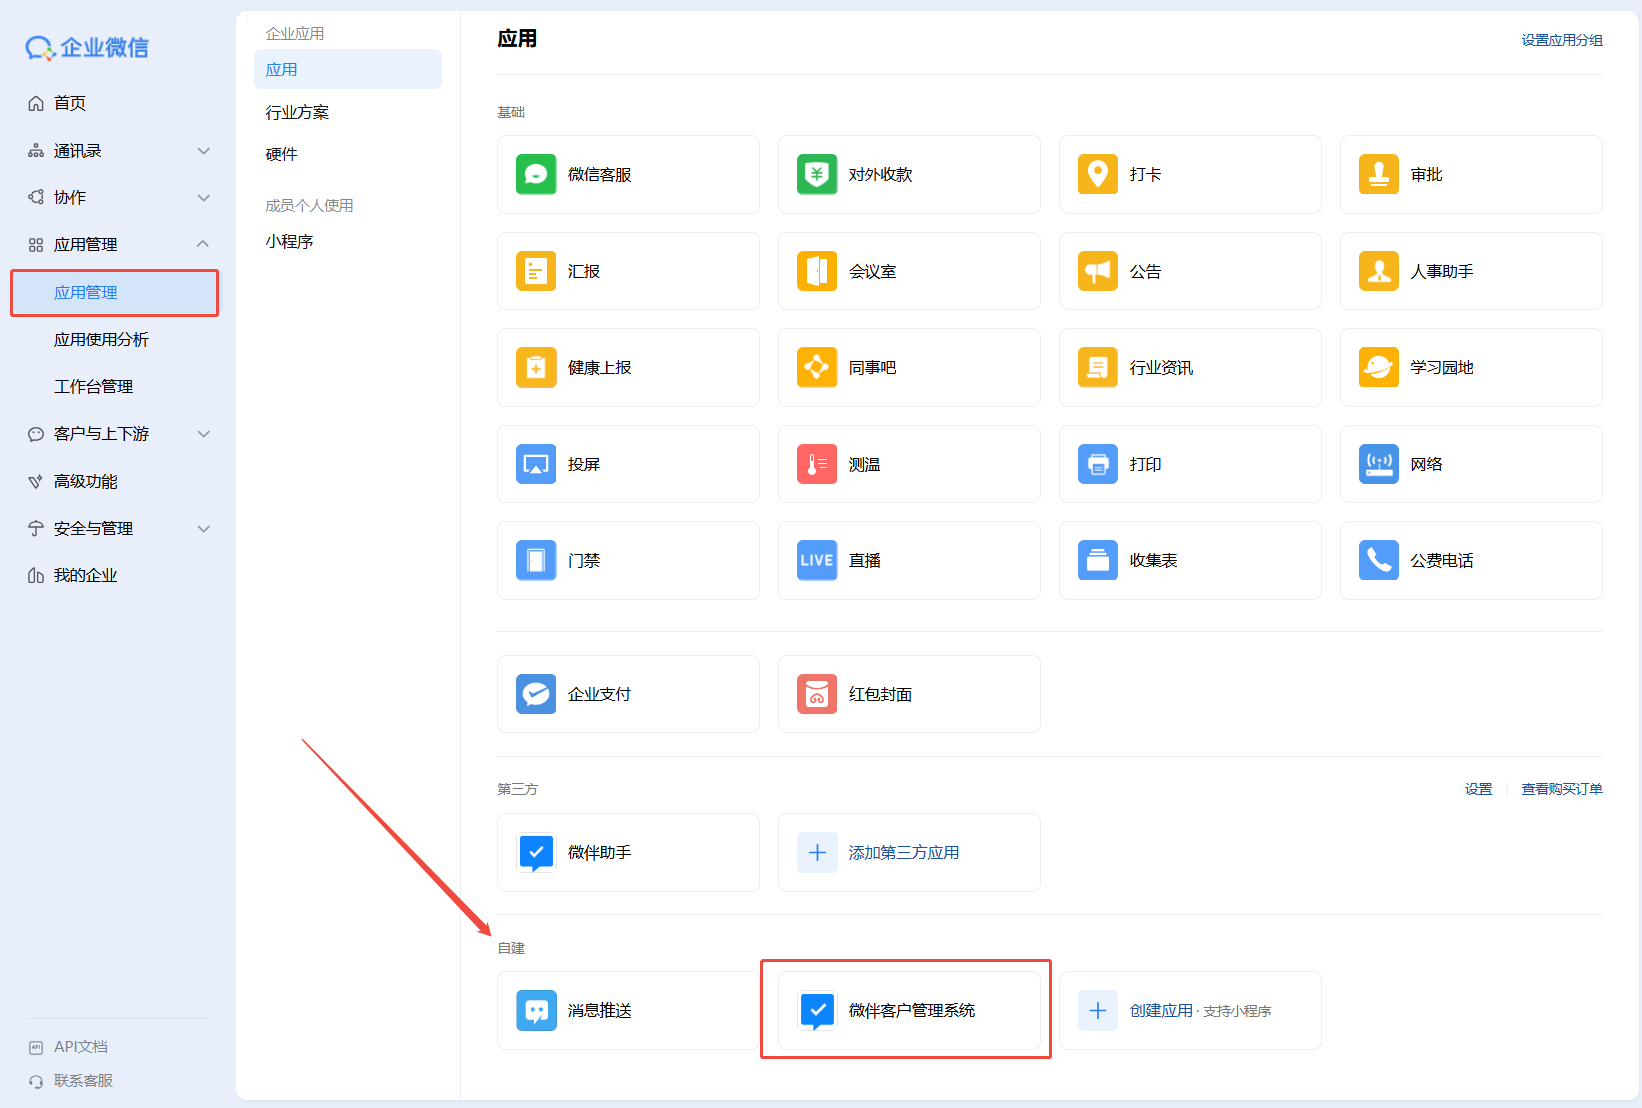The width and height of the screenshot is (1642, 1108).
Task: Open the 公告 megaphone icon
Action: [1098, 271]
